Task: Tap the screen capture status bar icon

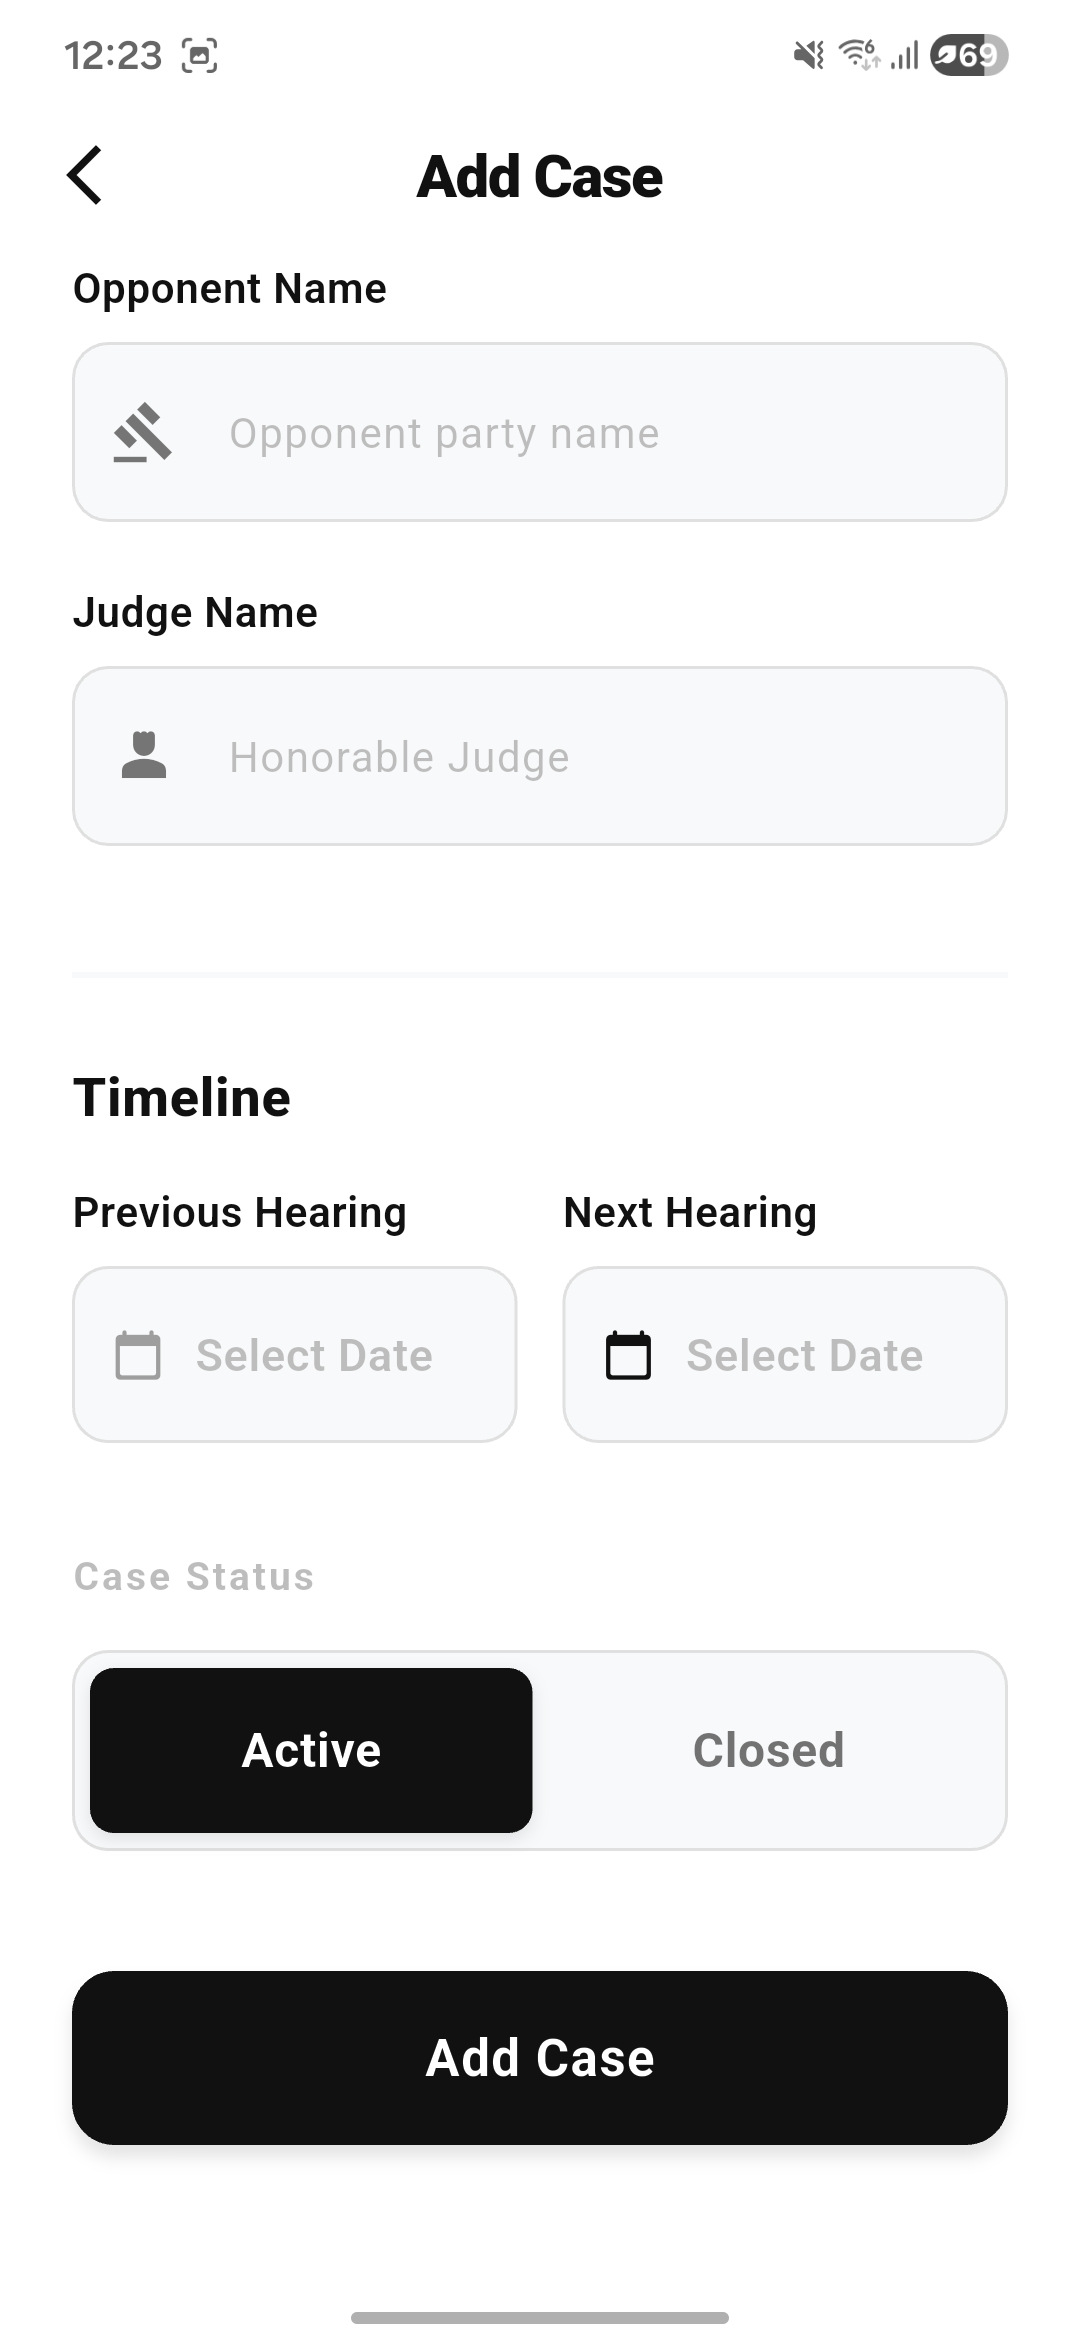Action: pyautogui.click(x=200, y=56)
